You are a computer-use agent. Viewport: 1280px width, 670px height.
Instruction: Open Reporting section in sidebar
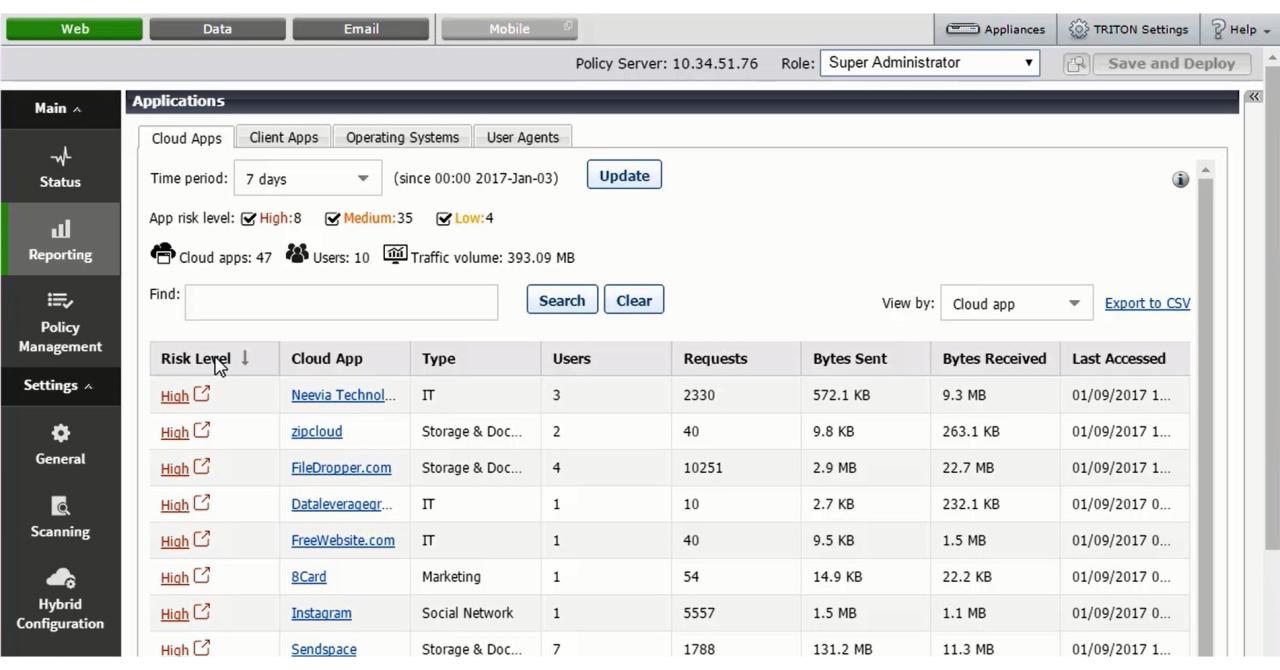[x=60, y=240]
